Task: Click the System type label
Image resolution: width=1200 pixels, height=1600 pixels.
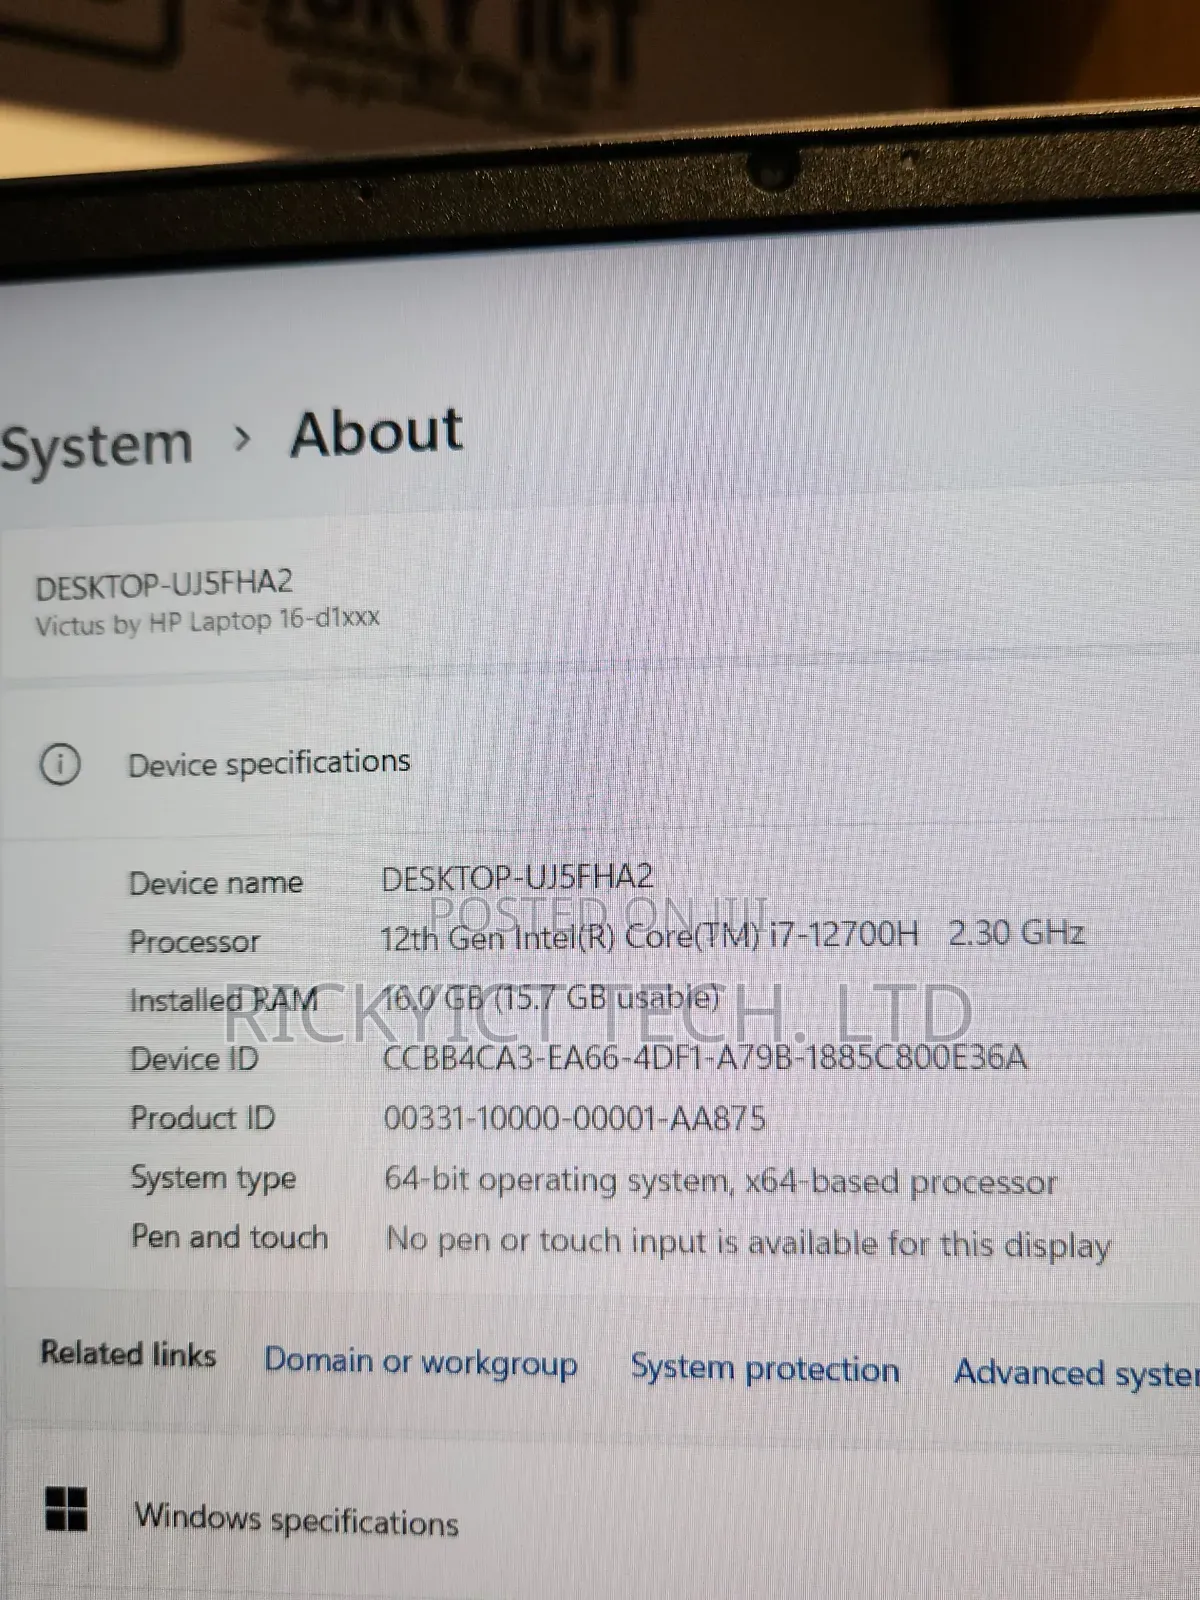Action: [213, 1179]
